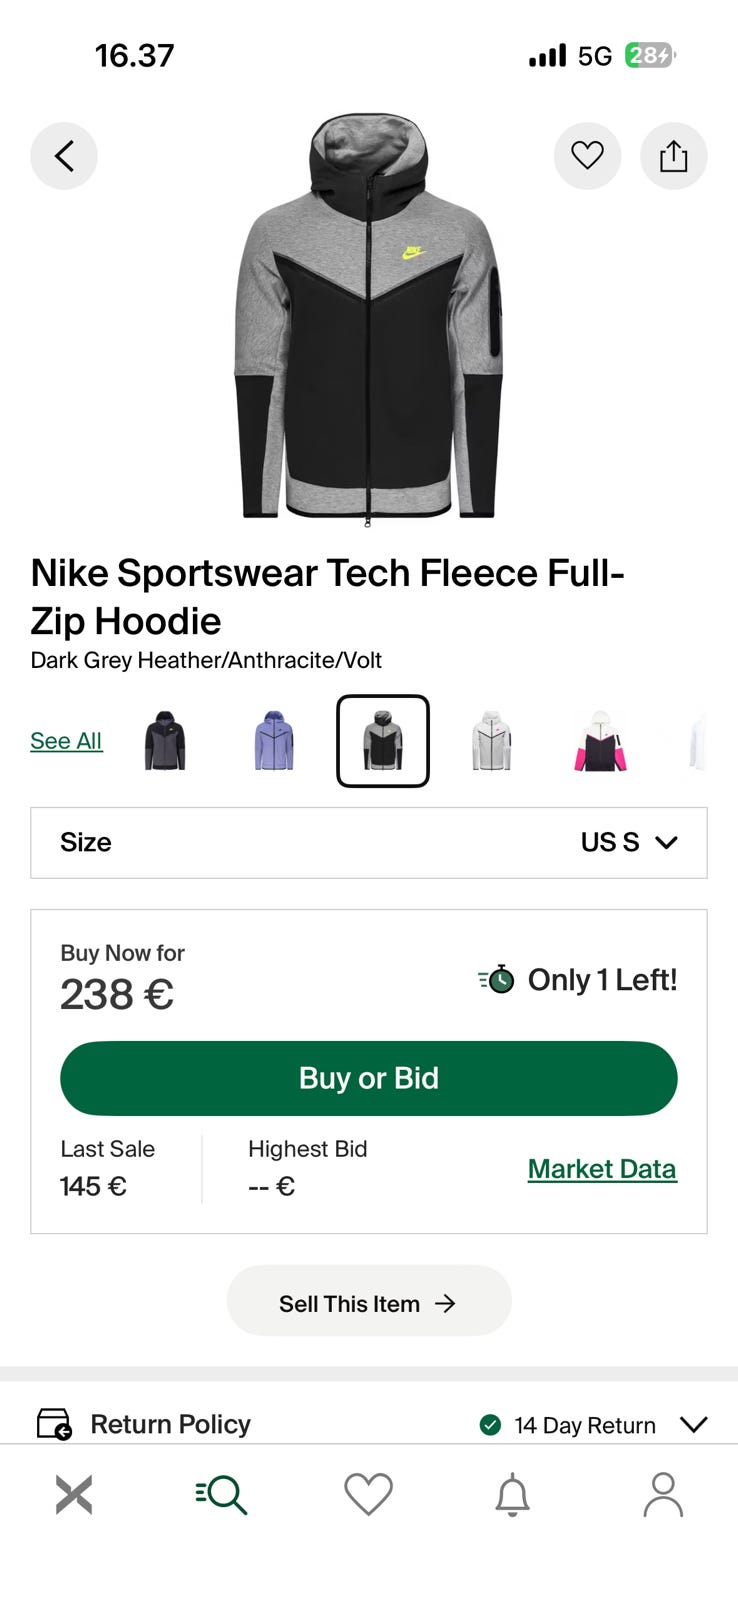Tap the Return Policy box icon
The image size is (738, 1600).
[54, 1423]
